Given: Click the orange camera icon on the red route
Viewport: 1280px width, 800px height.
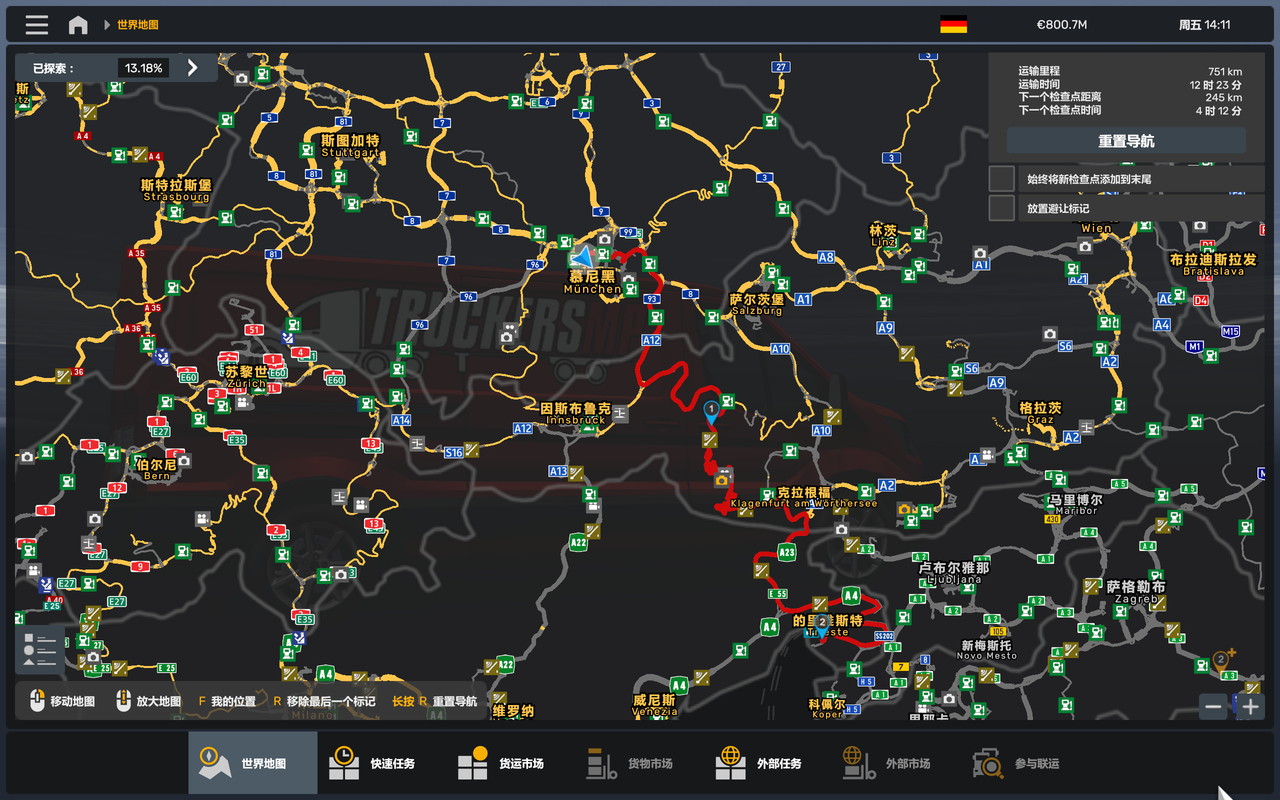Looking at the screenshot, I should 722,480.
